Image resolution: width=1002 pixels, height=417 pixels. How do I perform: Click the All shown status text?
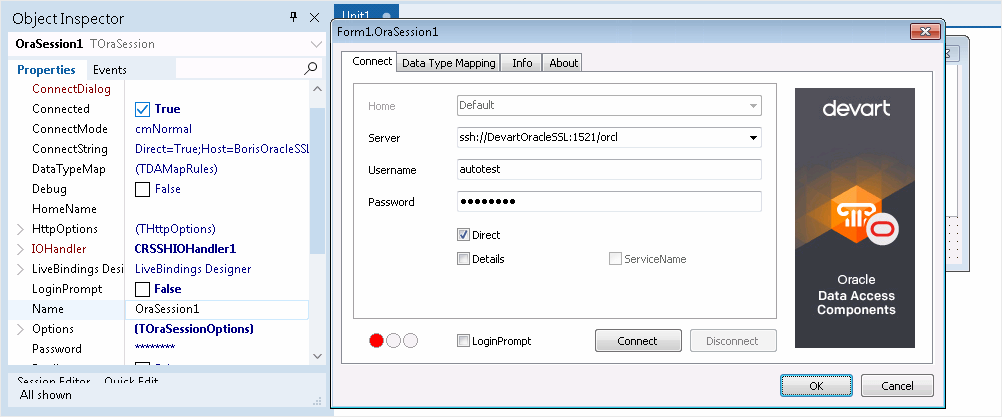[x=46, y=395]
